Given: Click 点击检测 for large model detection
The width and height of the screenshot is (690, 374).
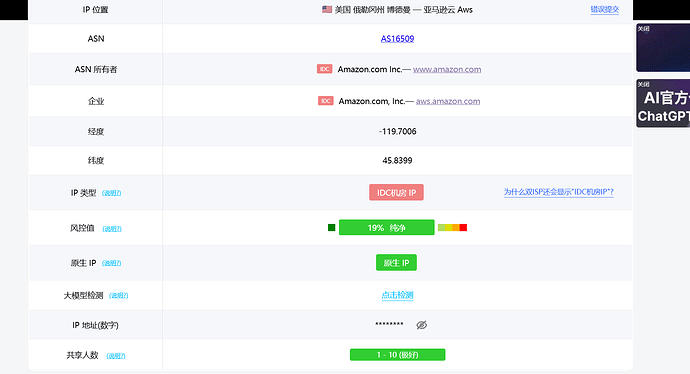Looking at the screenshot, I should point(397,295).
